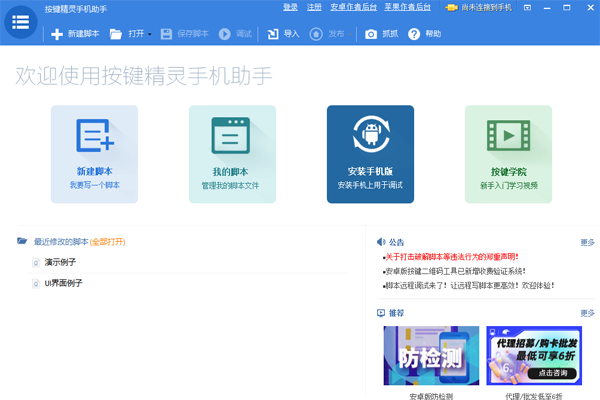Click the 全部打开 link
The width and height of the screenshot is (600, 400).
coord(107,242)
